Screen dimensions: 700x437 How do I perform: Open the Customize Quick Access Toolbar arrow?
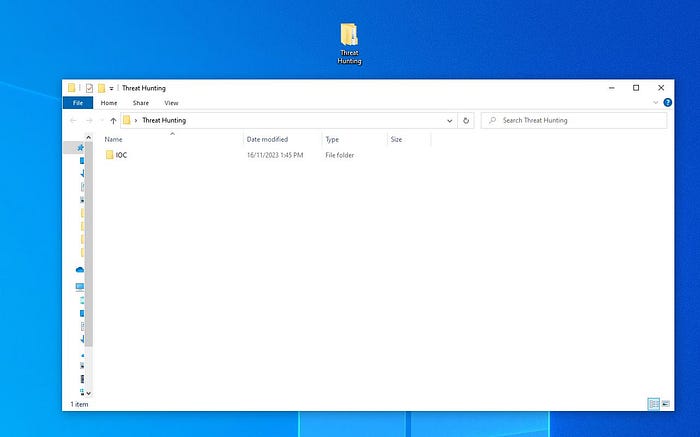111,88
